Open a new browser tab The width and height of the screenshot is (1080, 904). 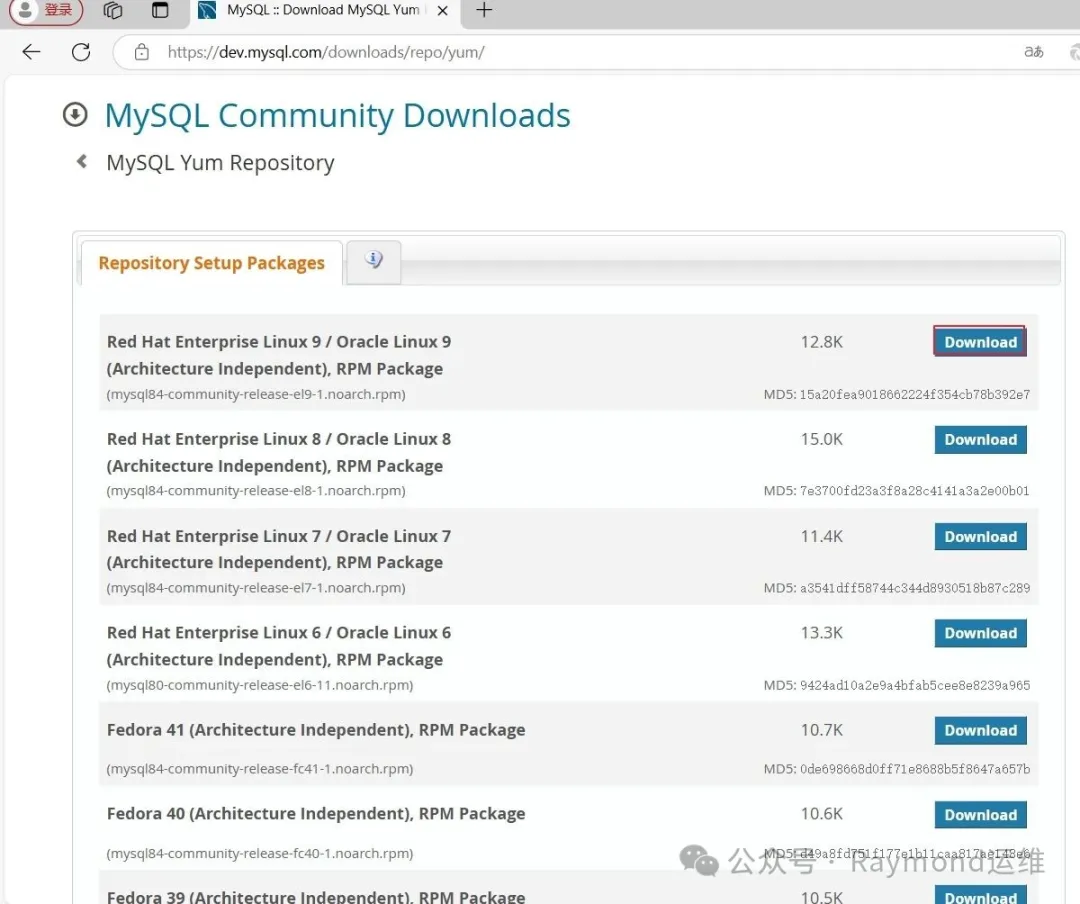484,10
